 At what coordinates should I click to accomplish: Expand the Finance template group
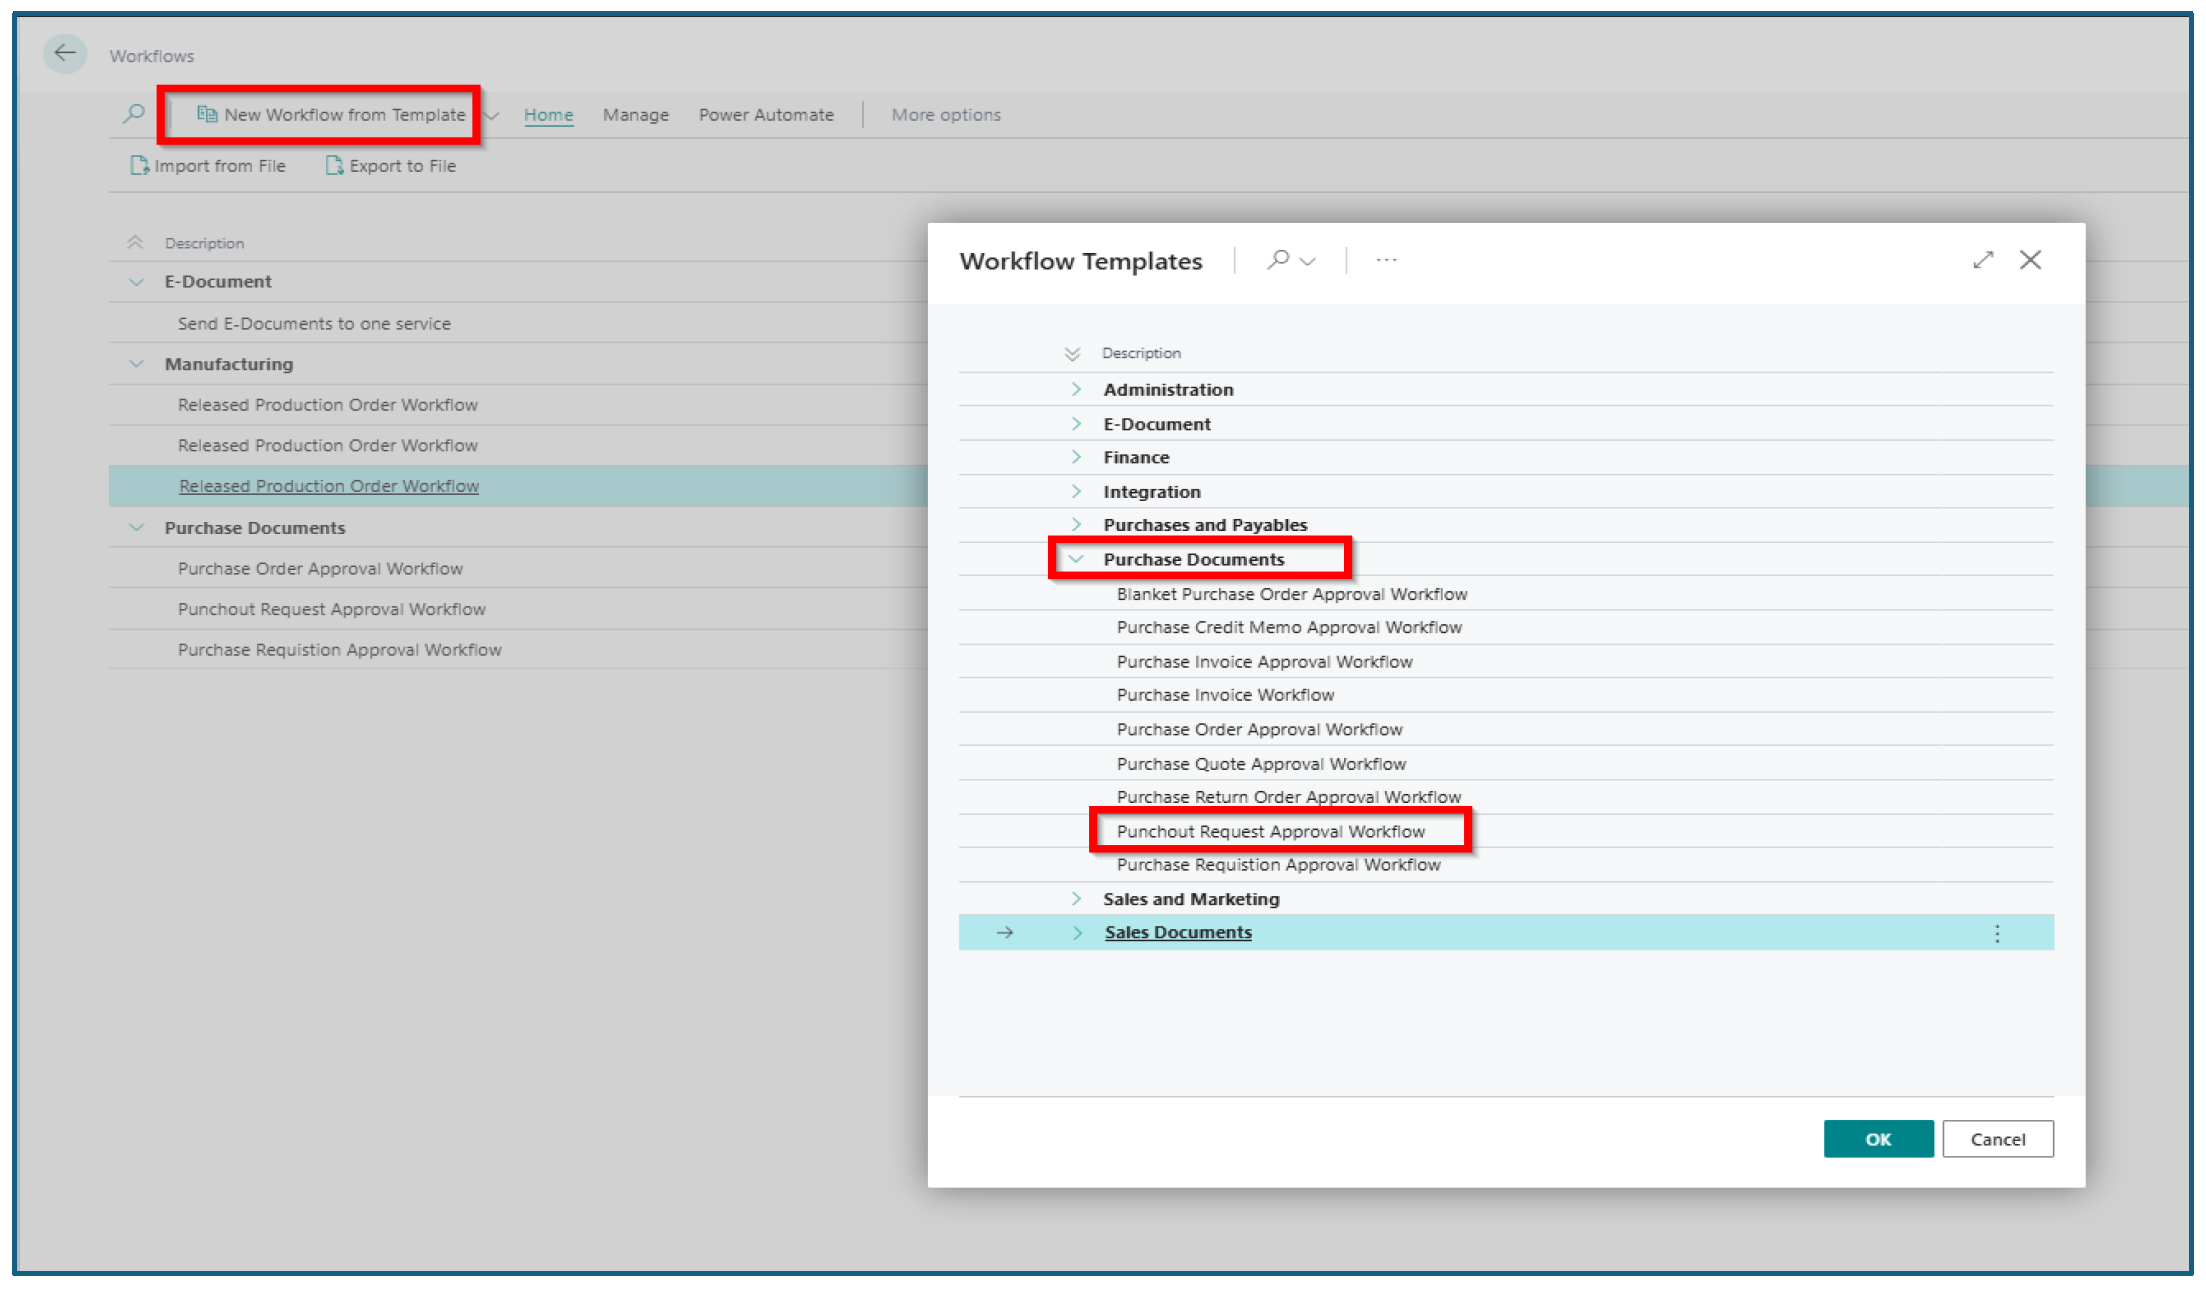[1076, 457]
